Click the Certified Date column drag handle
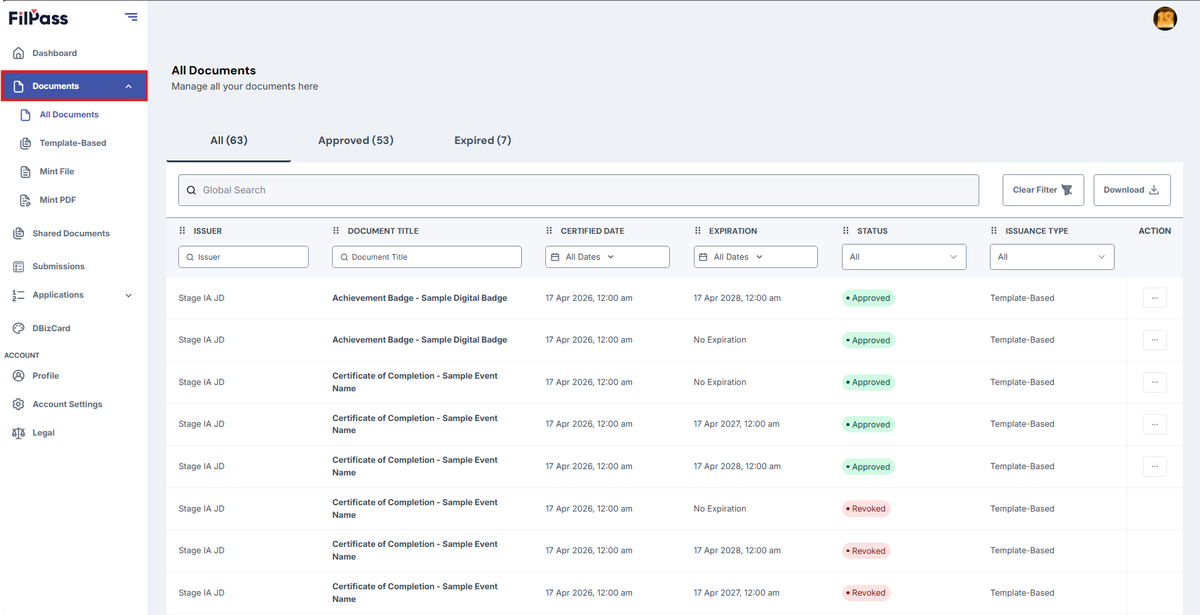The height and width of the screenshot is (615, 1200). click(x=550, y=231)
